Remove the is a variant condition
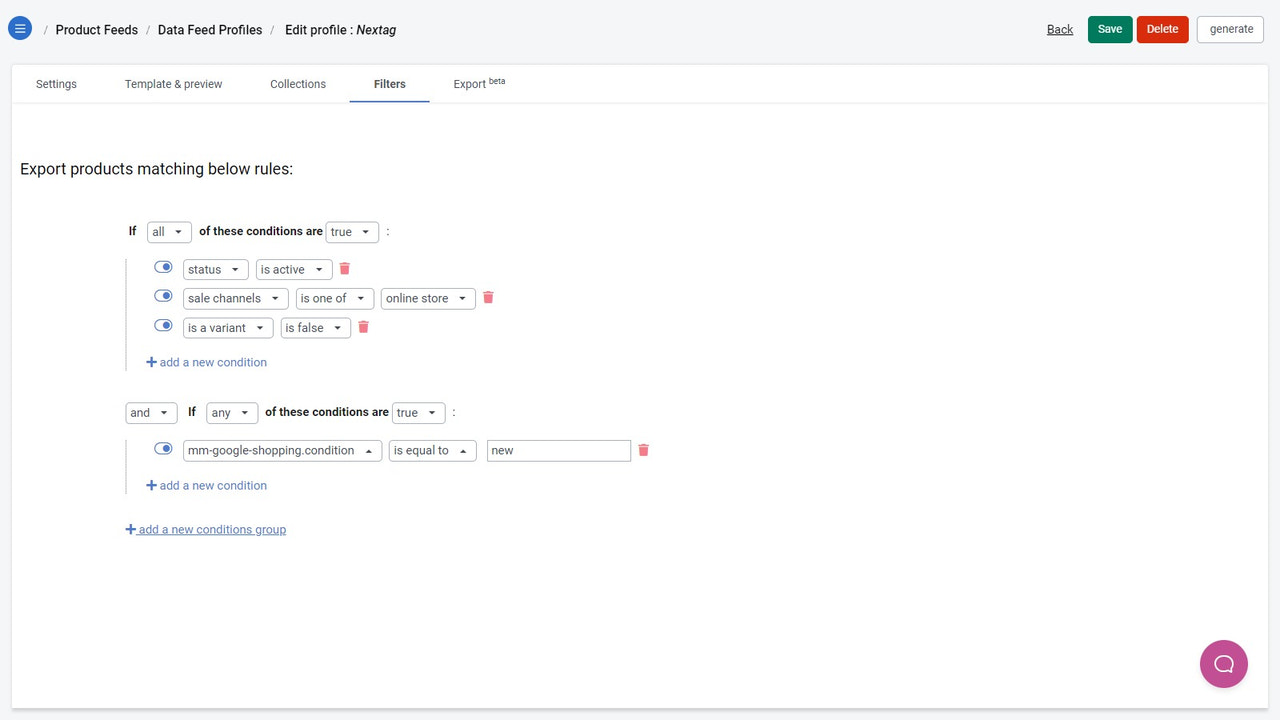Screen dimensions: 1280x720 (363, 327)
